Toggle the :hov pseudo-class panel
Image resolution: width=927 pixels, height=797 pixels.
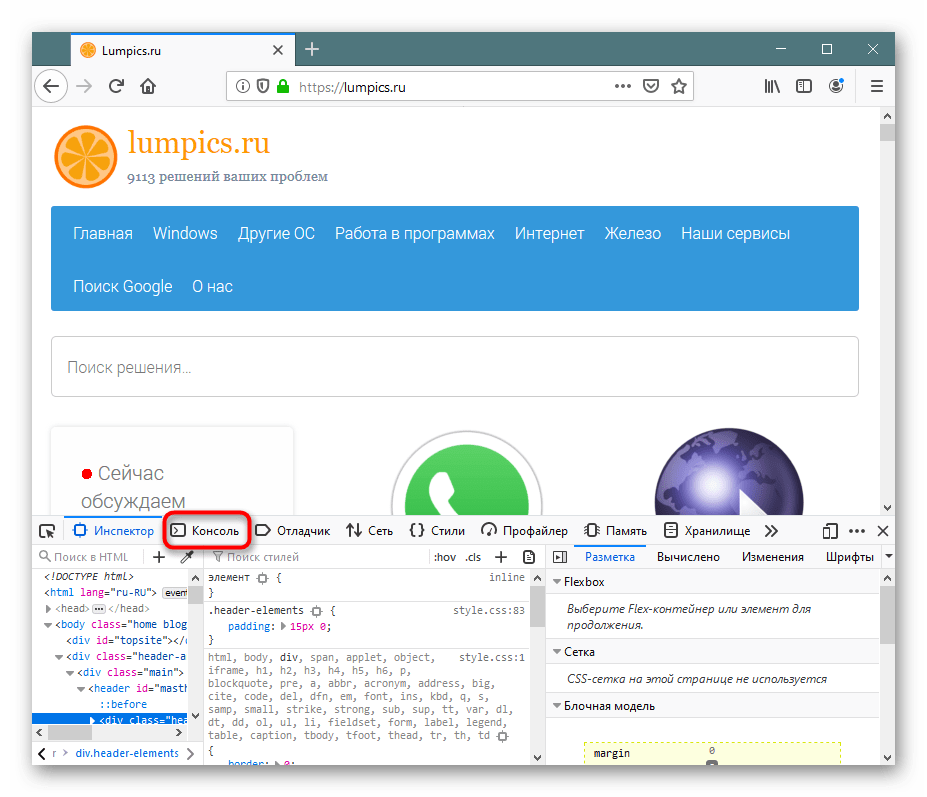click(x=444, y=557)
